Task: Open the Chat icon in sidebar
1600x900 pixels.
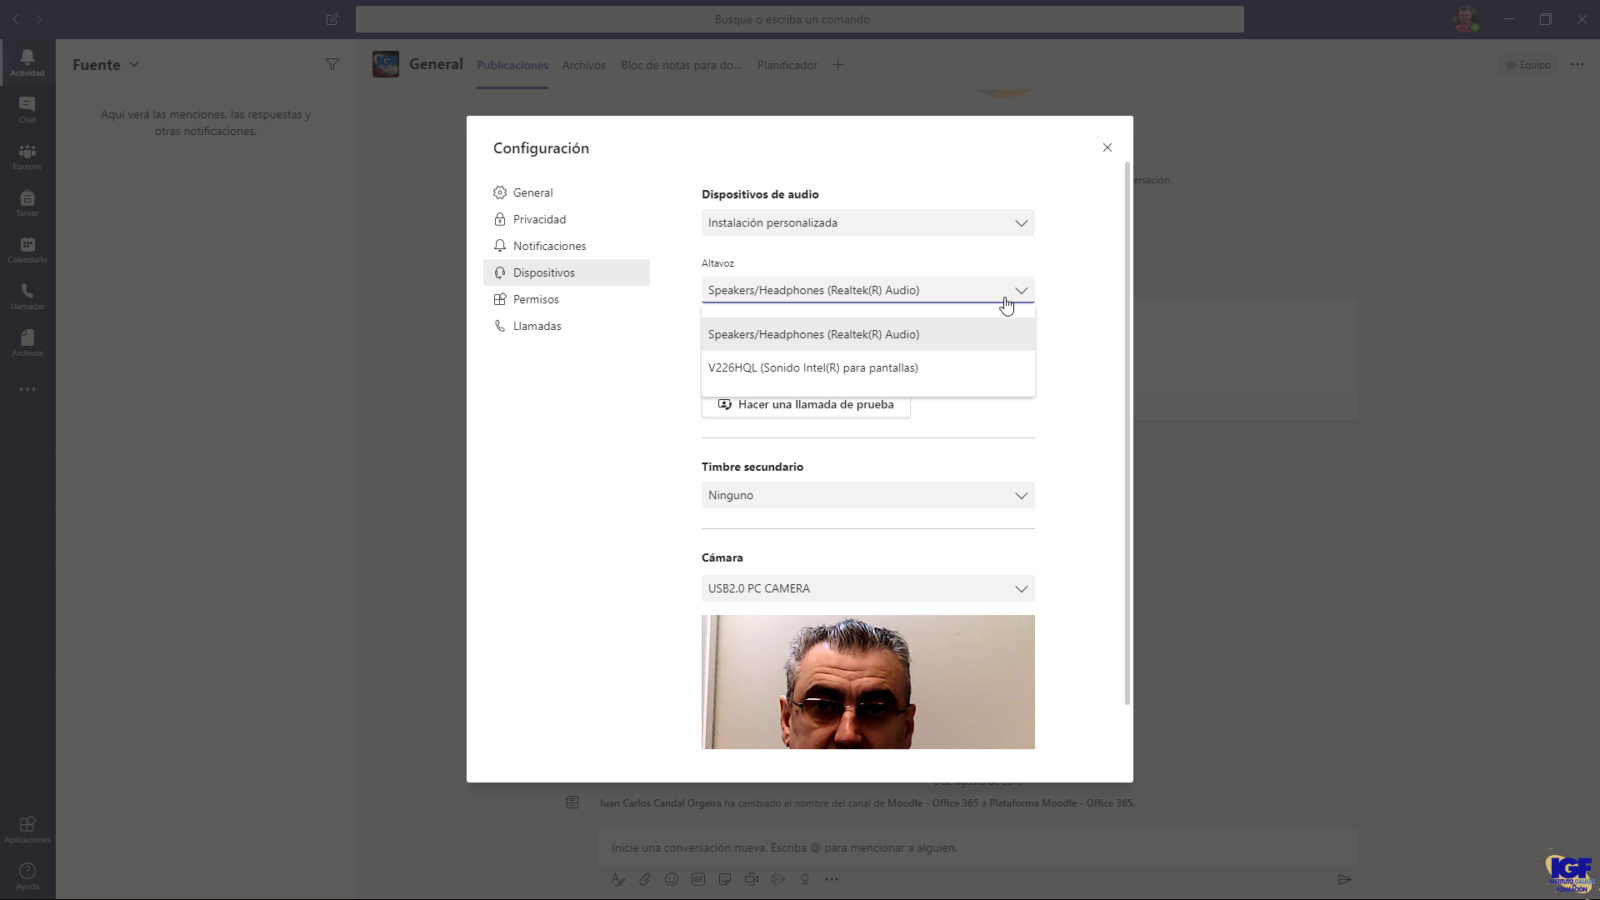Action: tap(27, 109)
